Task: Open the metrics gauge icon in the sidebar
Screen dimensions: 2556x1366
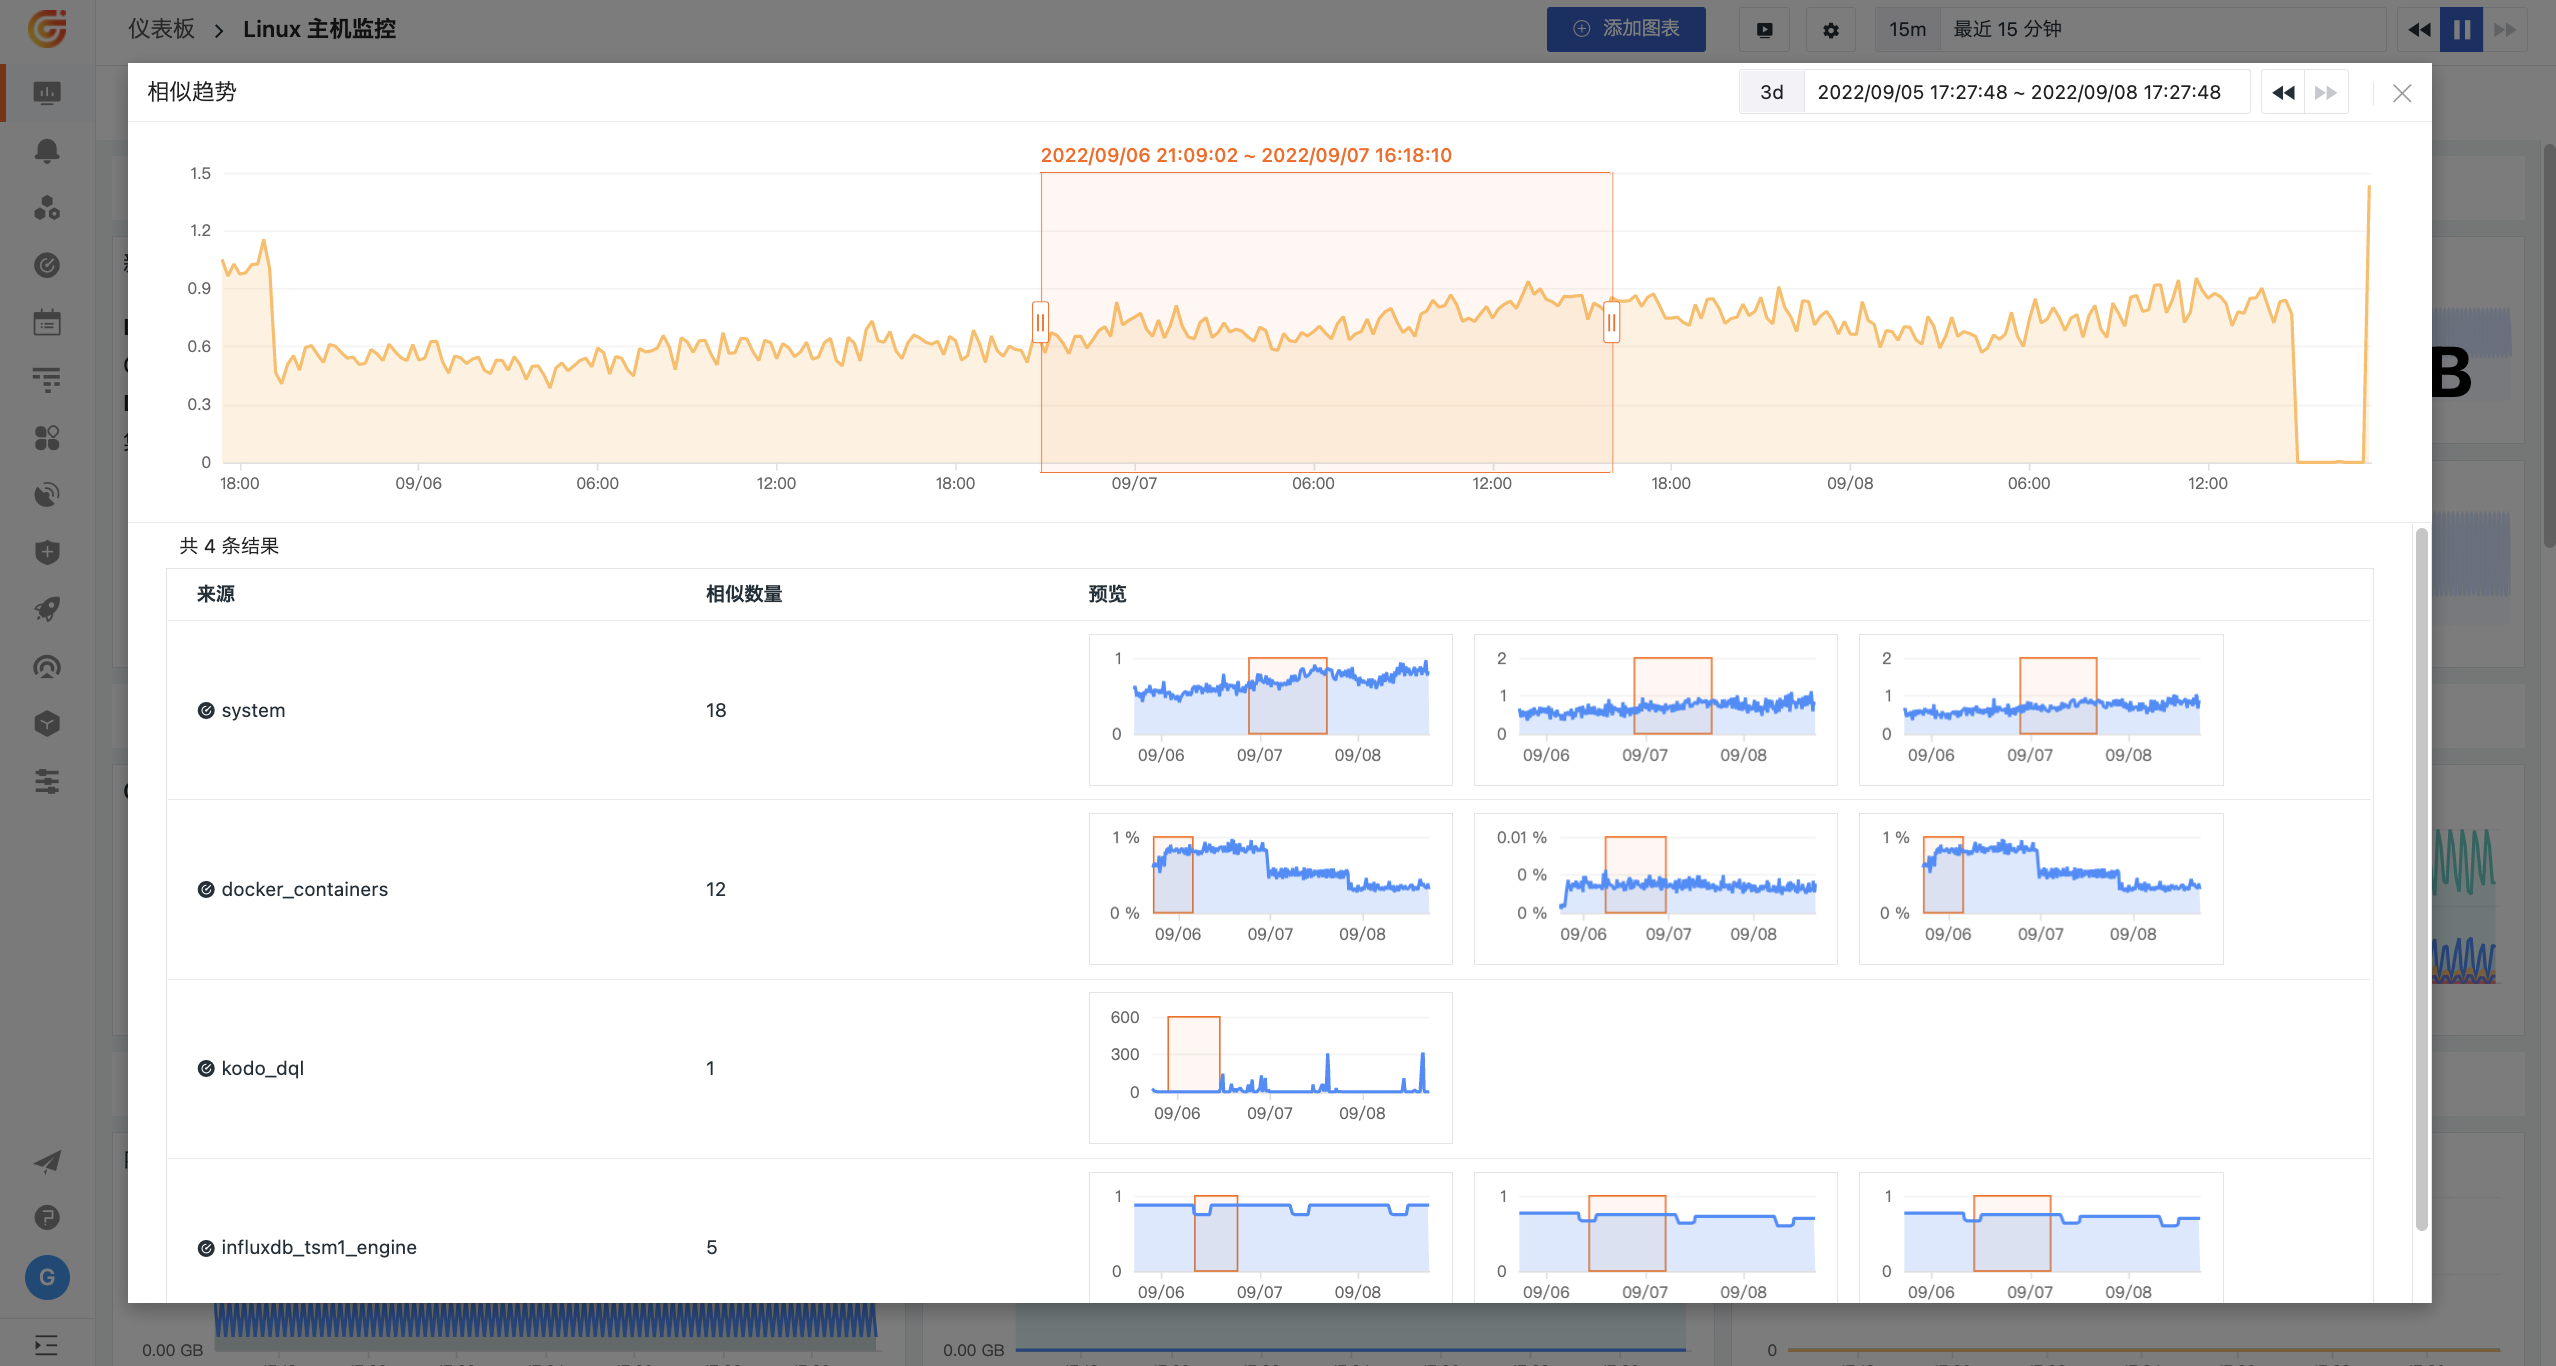Action: tap(47, 265)
